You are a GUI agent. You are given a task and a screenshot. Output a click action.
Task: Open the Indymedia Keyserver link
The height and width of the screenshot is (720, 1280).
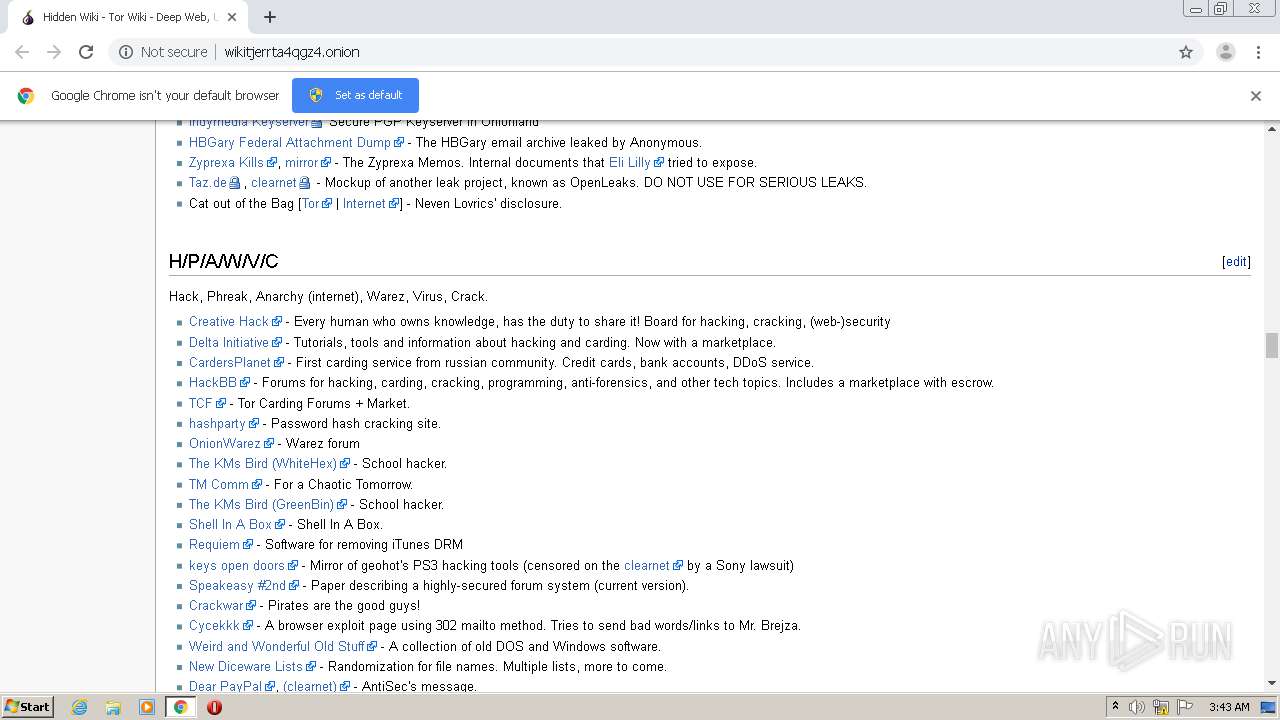coord(249,122)
